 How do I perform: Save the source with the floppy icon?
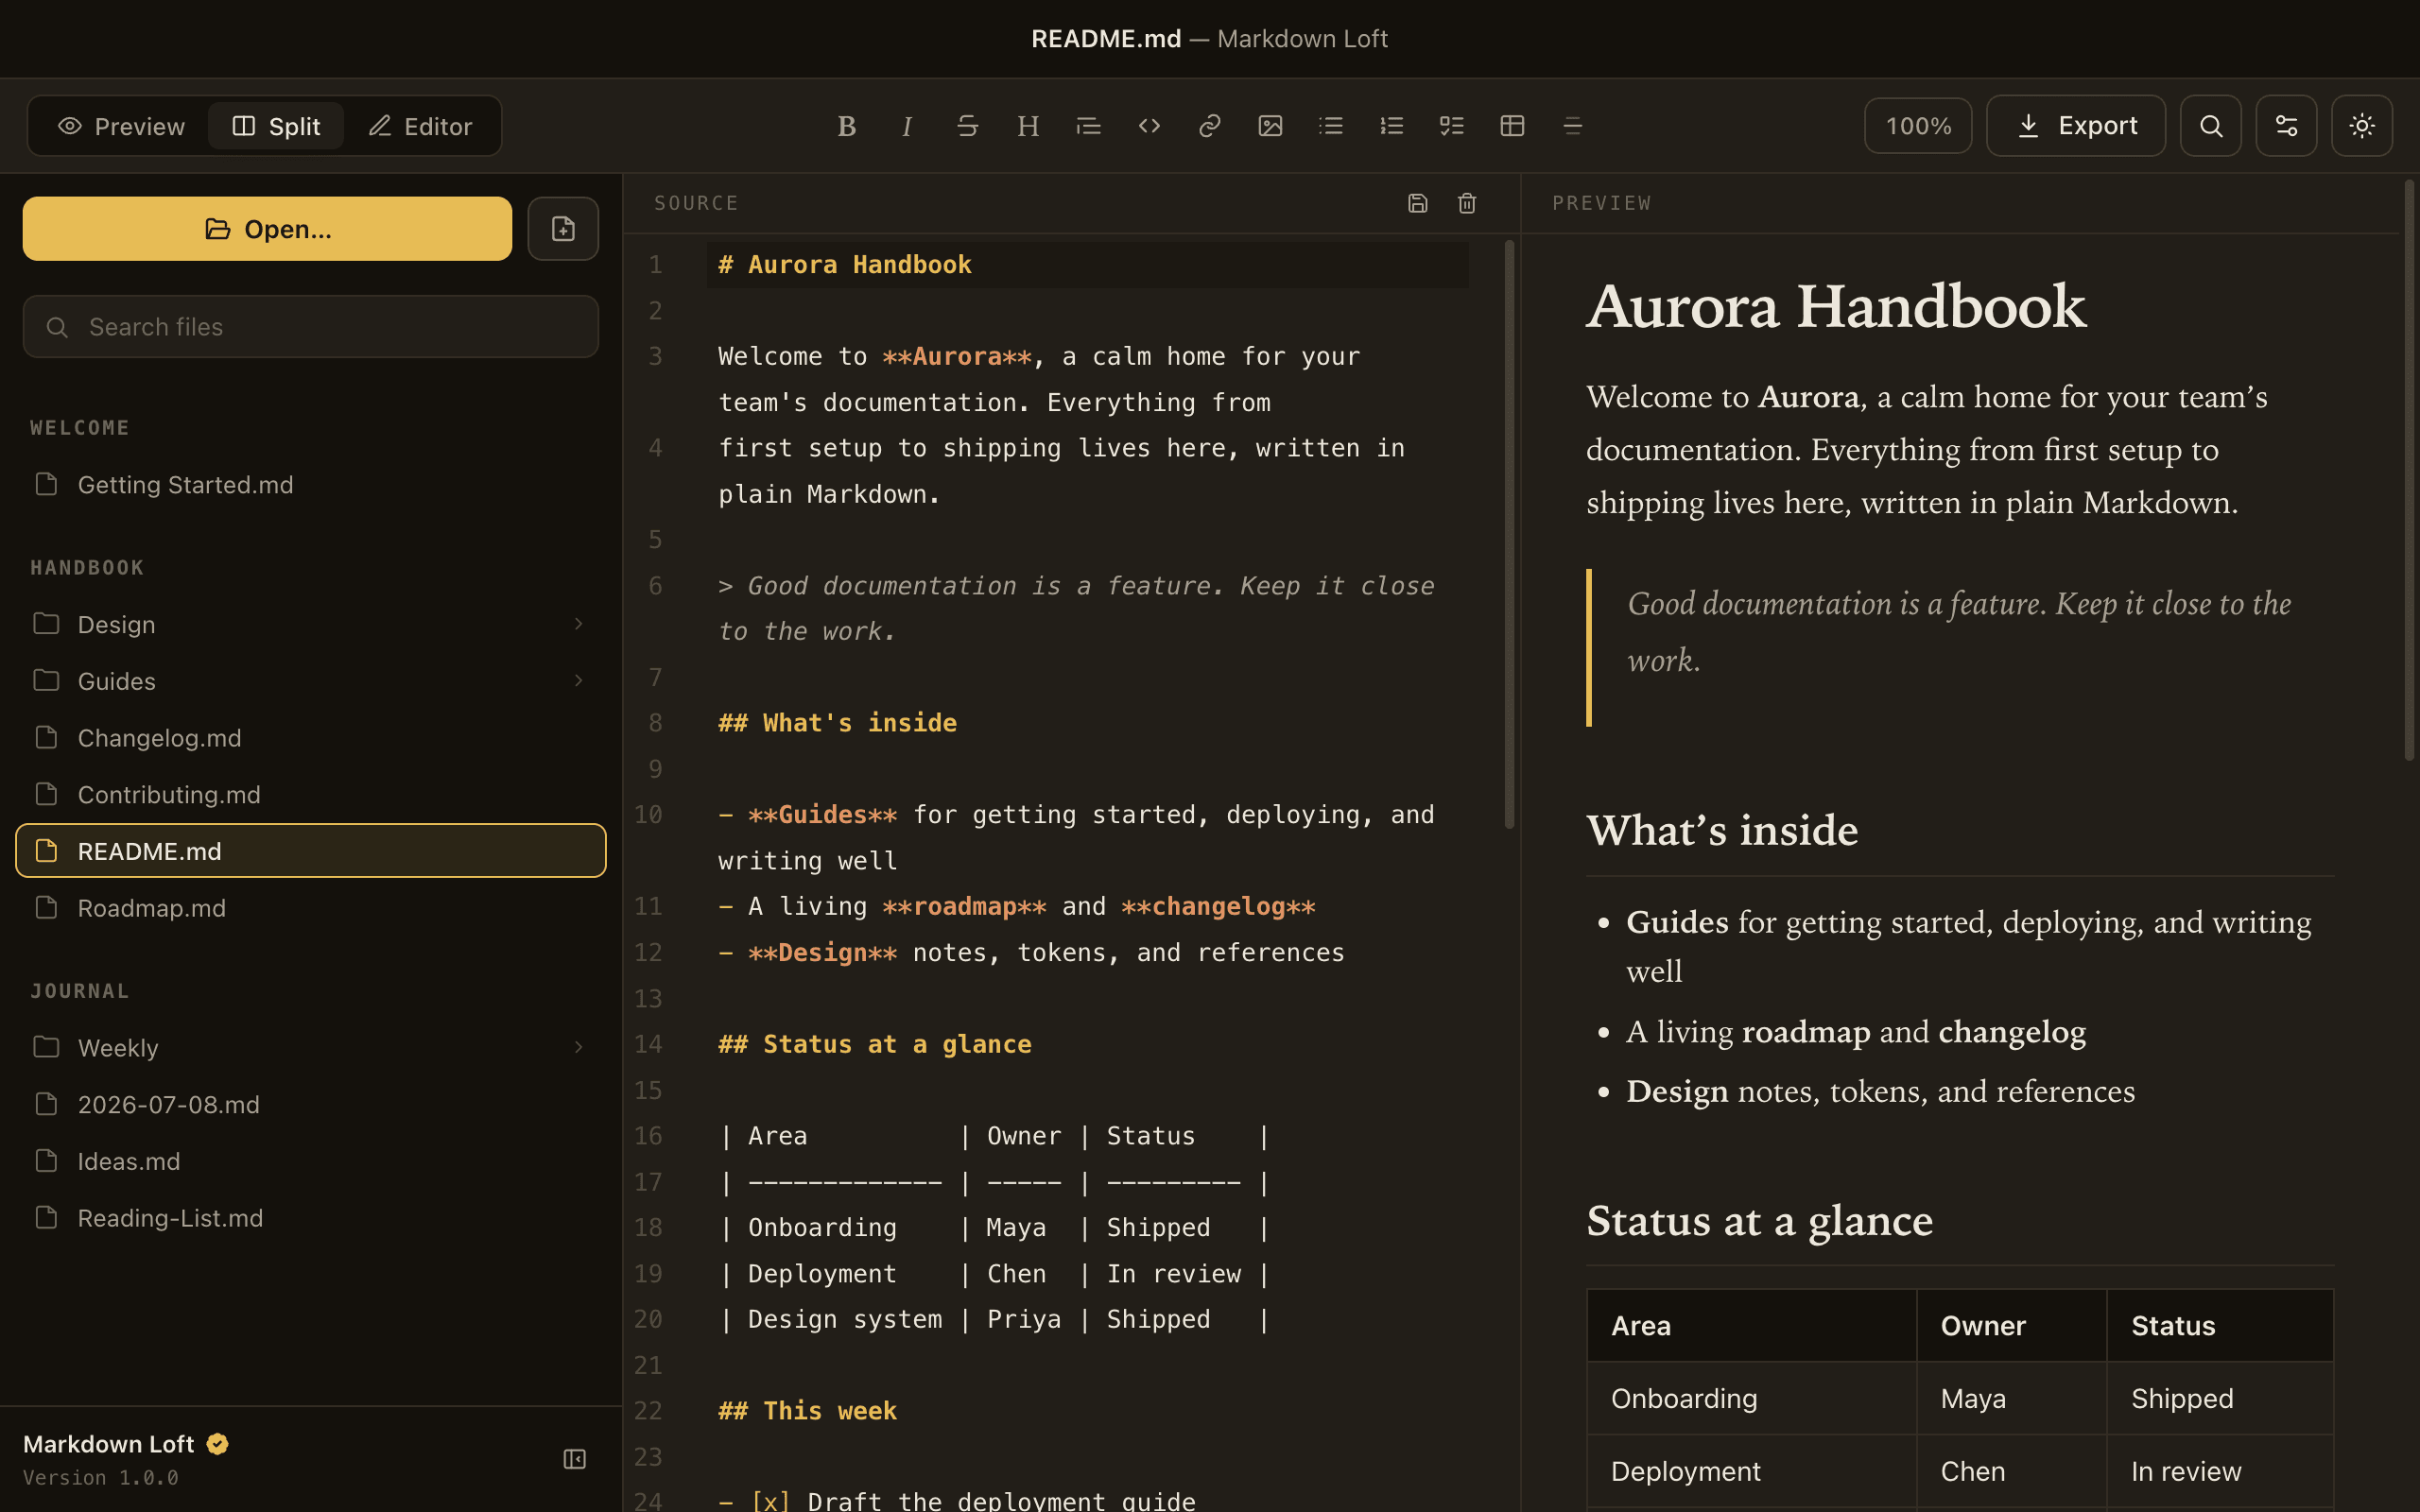(1417, 203)
